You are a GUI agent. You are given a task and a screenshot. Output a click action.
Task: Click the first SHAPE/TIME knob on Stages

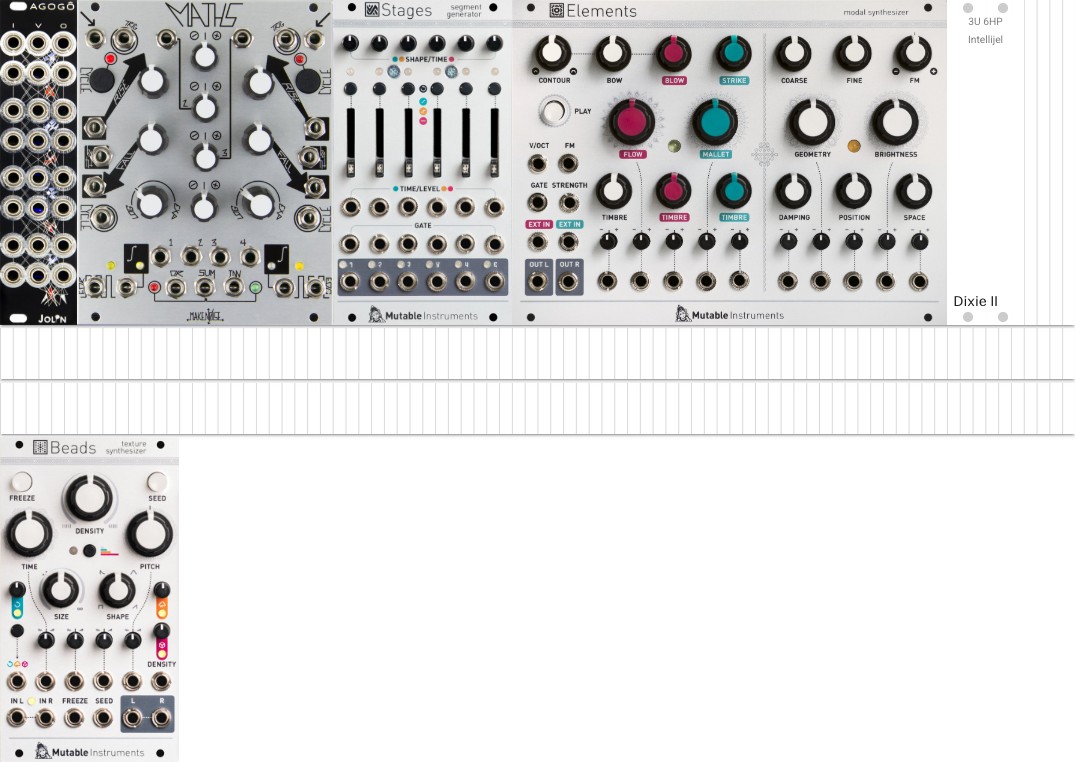click(x=350, y=44)
